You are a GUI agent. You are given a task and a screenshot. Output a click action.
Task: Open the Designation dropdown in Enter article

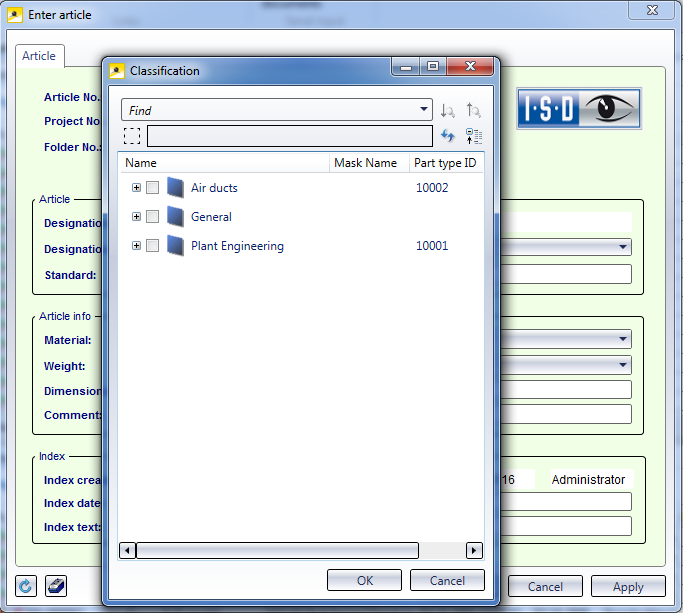click(623, 247)
